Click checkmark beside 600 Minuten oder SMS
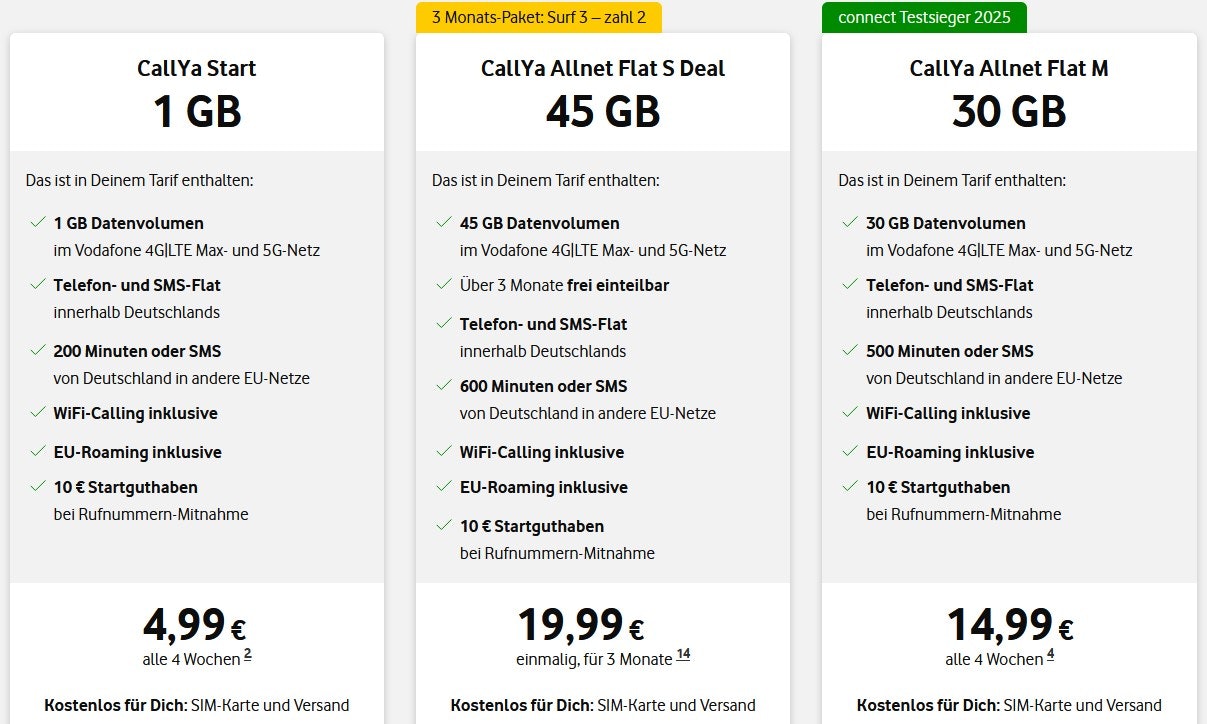Screen dimensions: 1207x724 click(443, 385)
